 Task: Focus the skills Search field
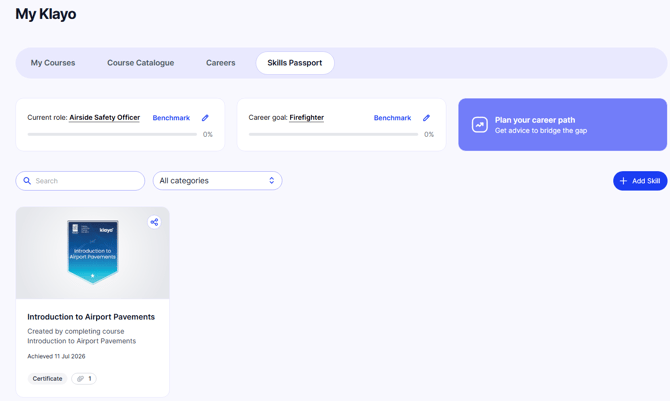(x=80, y=181)
